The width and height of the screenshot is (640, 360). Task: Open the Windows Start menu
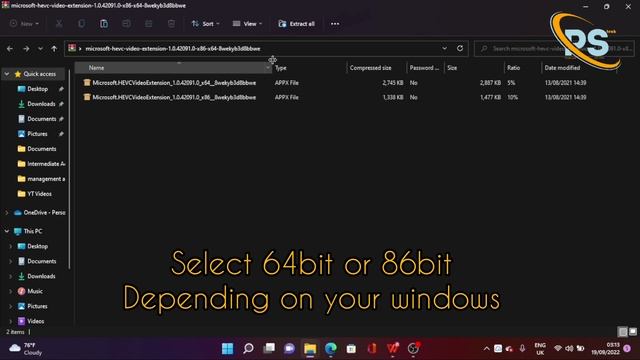(227, 349)
